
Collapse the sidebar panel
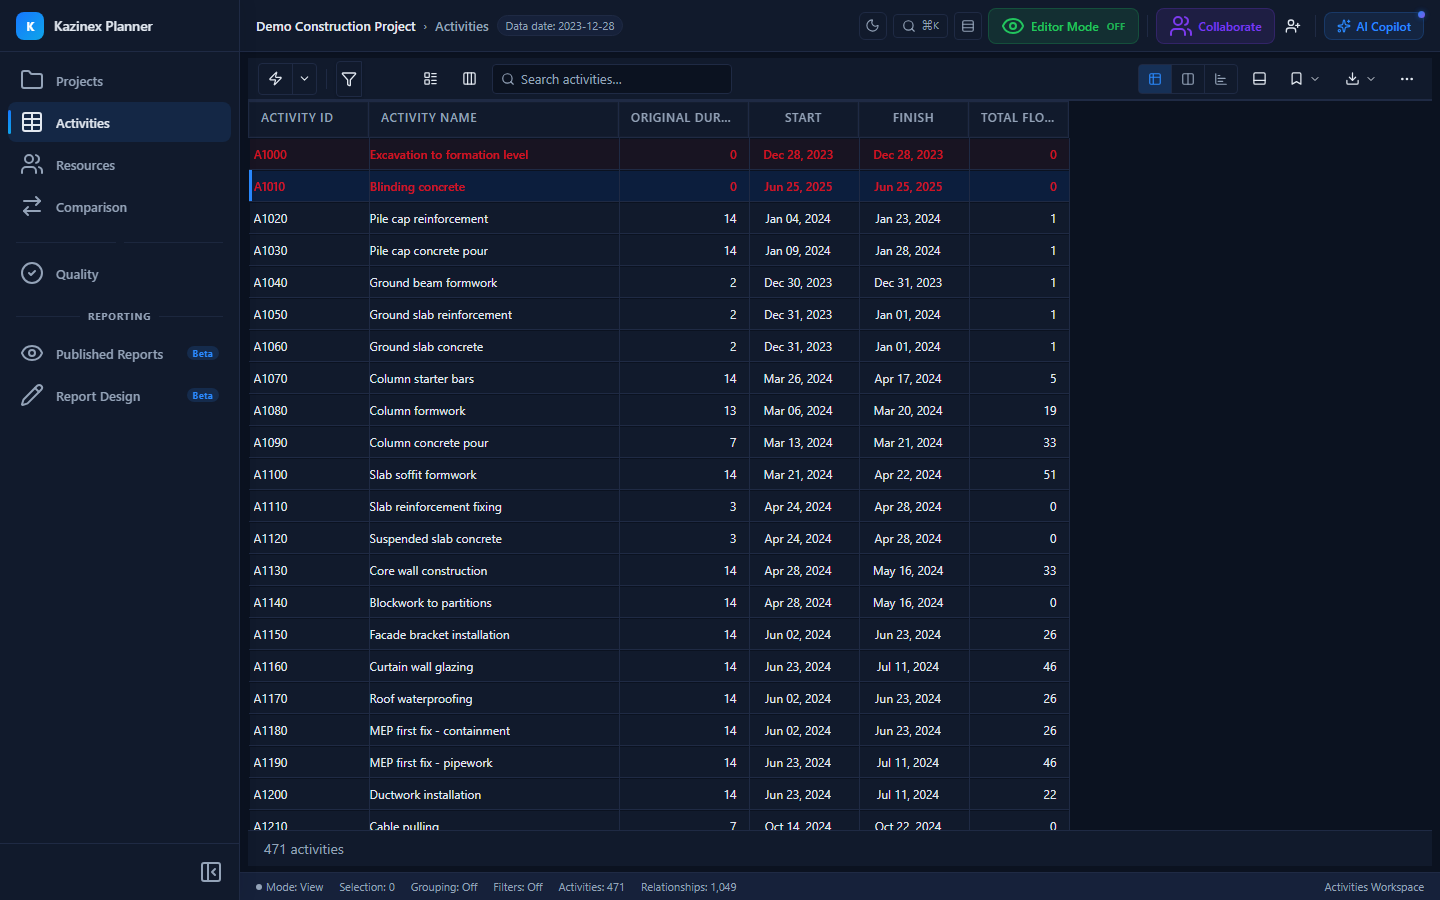(211, 872)
